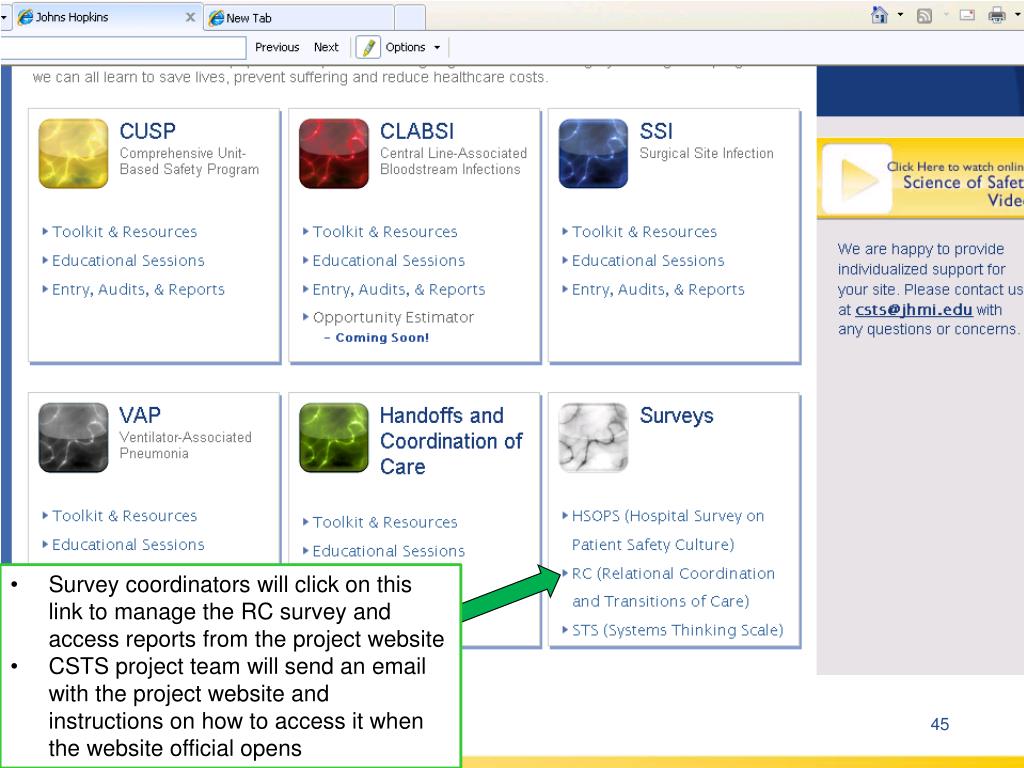Click CLABSI Opportunity Estimator item
The image size is (1024, 768).
pos(393,317)
